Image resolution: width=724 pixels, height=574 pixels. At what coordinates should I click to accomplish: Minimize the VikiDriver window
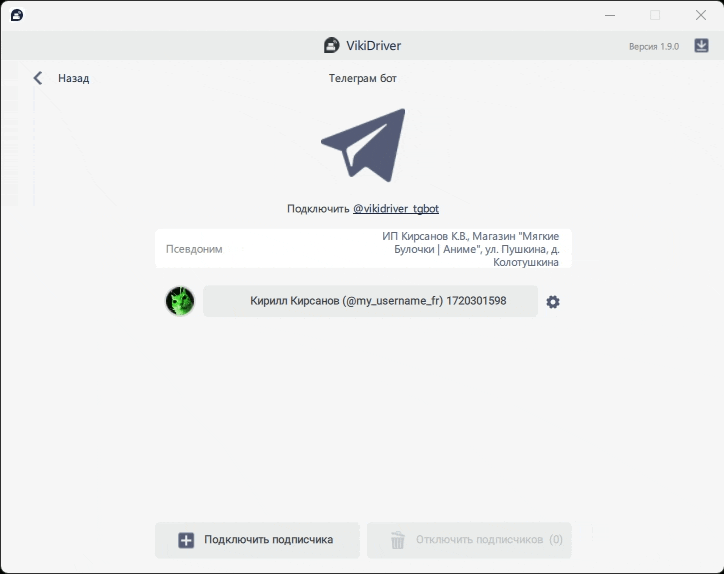610,15
